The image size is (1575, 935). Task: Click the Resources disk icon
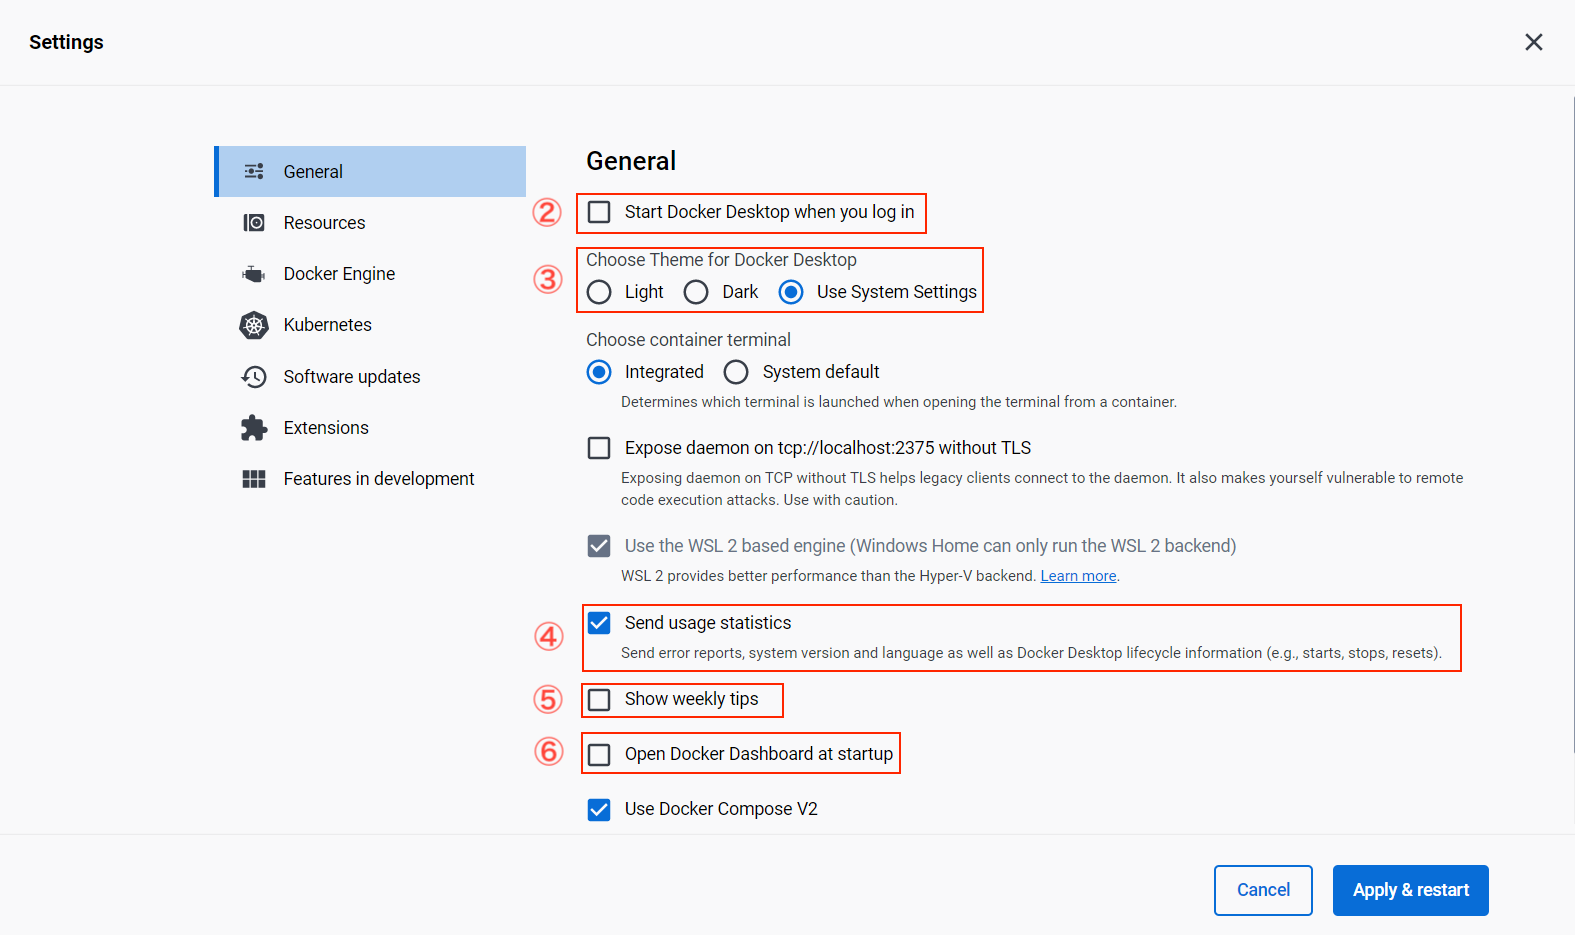[x=254, y=223]
